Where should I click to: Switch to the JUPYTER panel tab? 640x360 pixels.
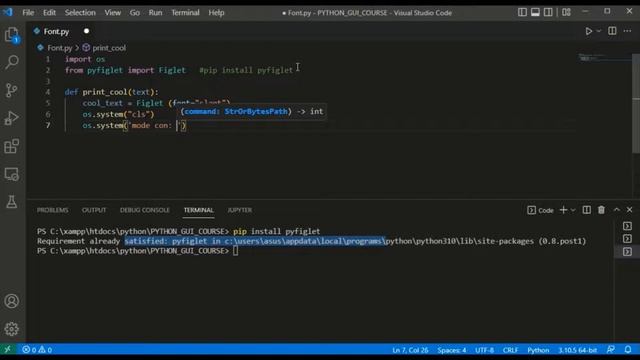[x=240, y=210]
